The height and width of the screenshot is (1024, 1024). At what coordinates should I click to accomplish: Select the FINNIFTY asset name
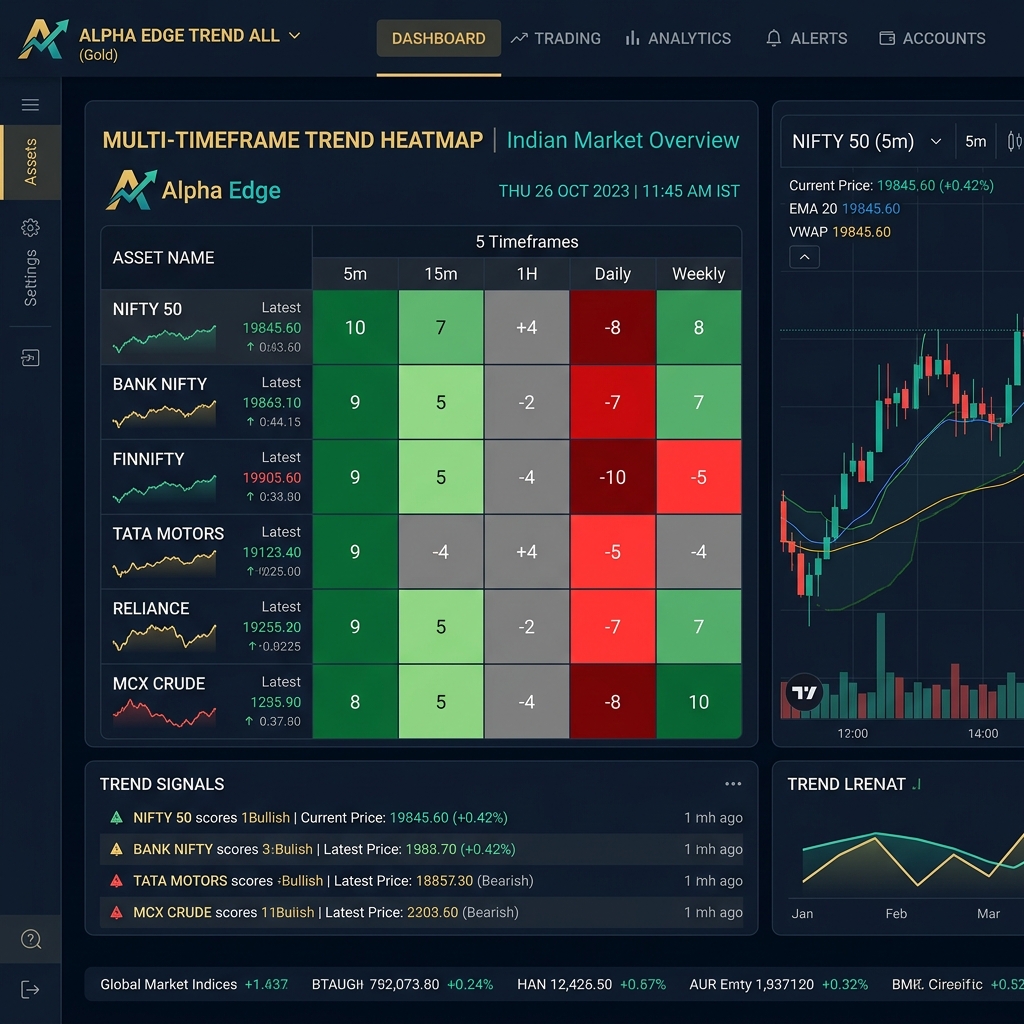[x=148, y=459]
